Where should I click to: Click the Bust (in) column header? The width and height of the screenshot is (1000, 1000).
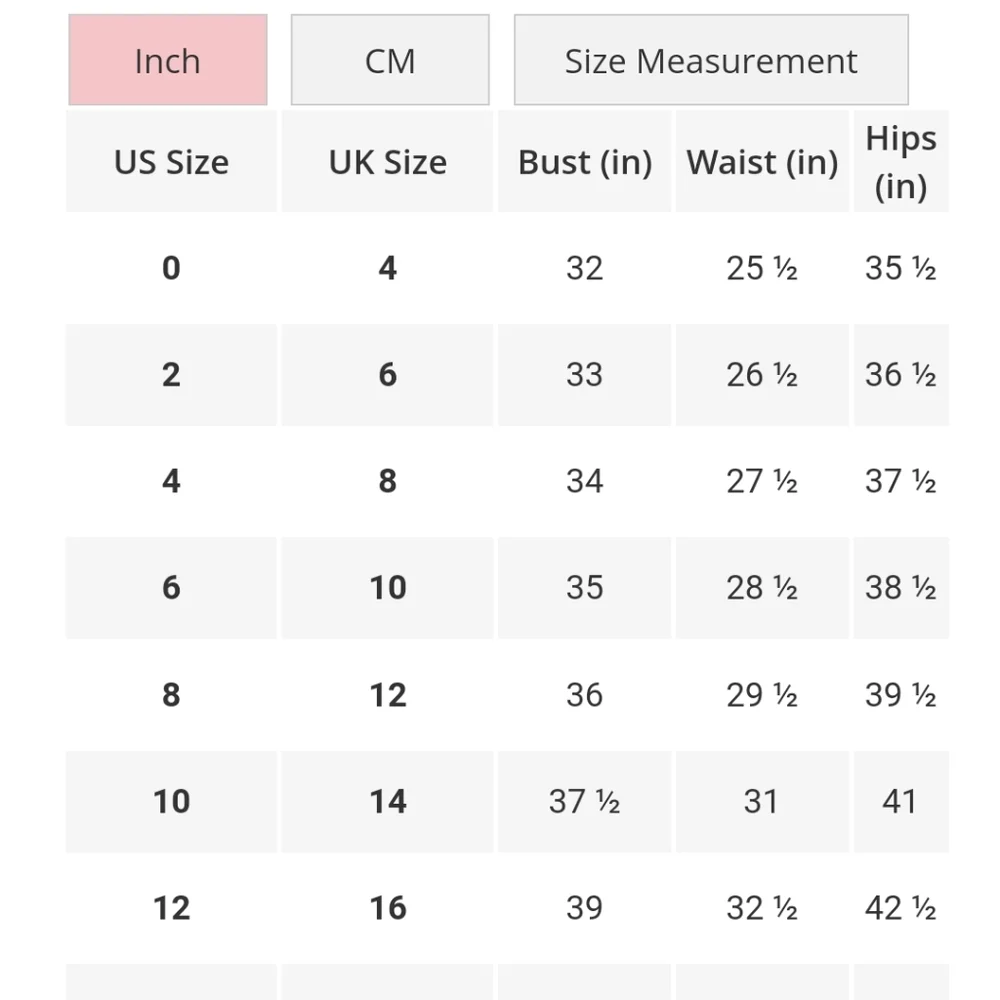click(584, 162)
